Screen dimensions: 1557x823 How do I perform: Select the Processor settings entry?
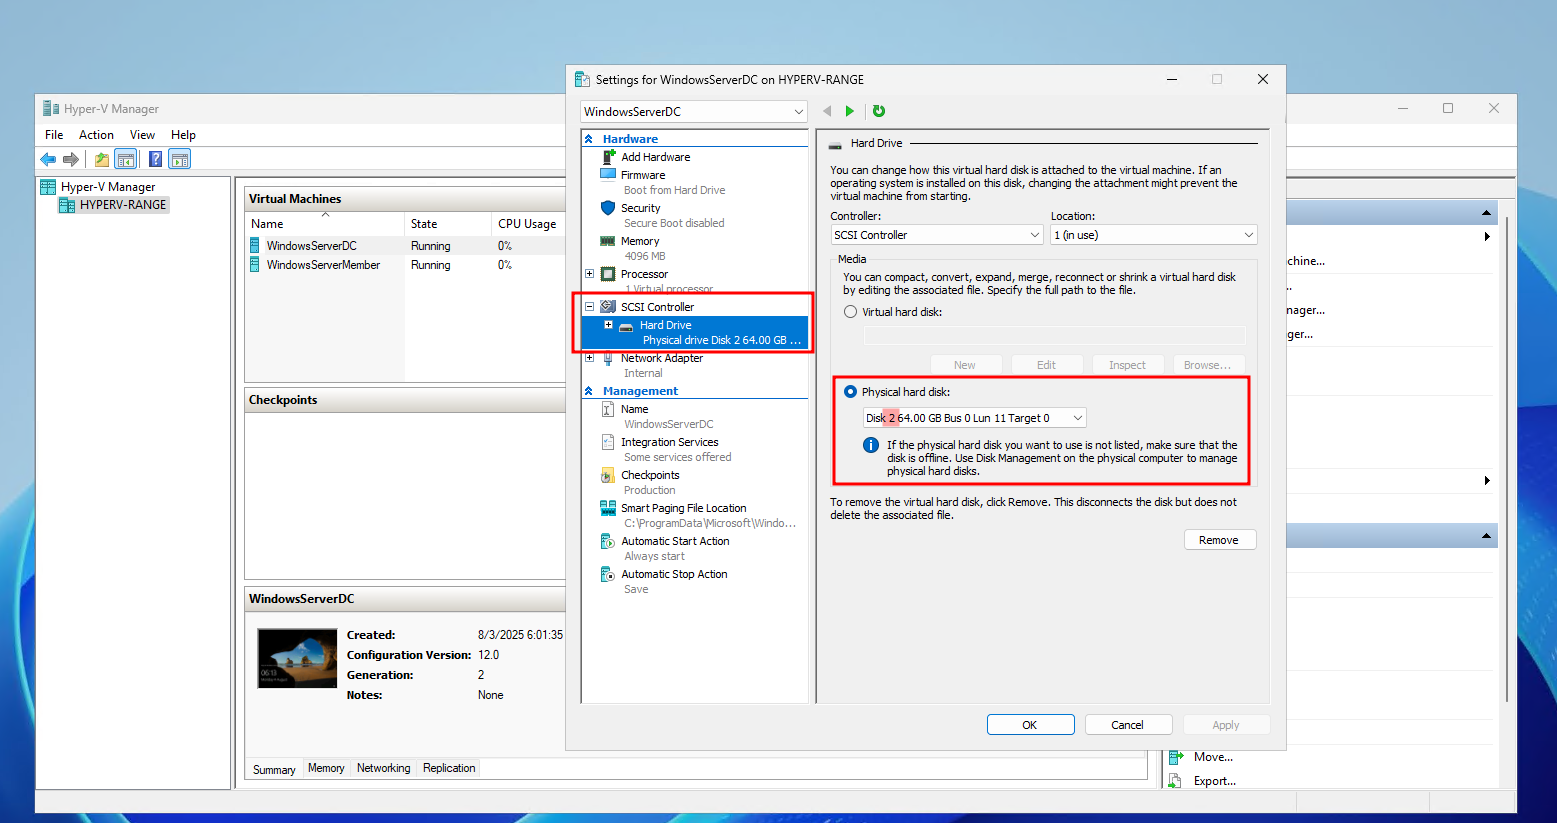pyautogui.click(x=644, y=274)
